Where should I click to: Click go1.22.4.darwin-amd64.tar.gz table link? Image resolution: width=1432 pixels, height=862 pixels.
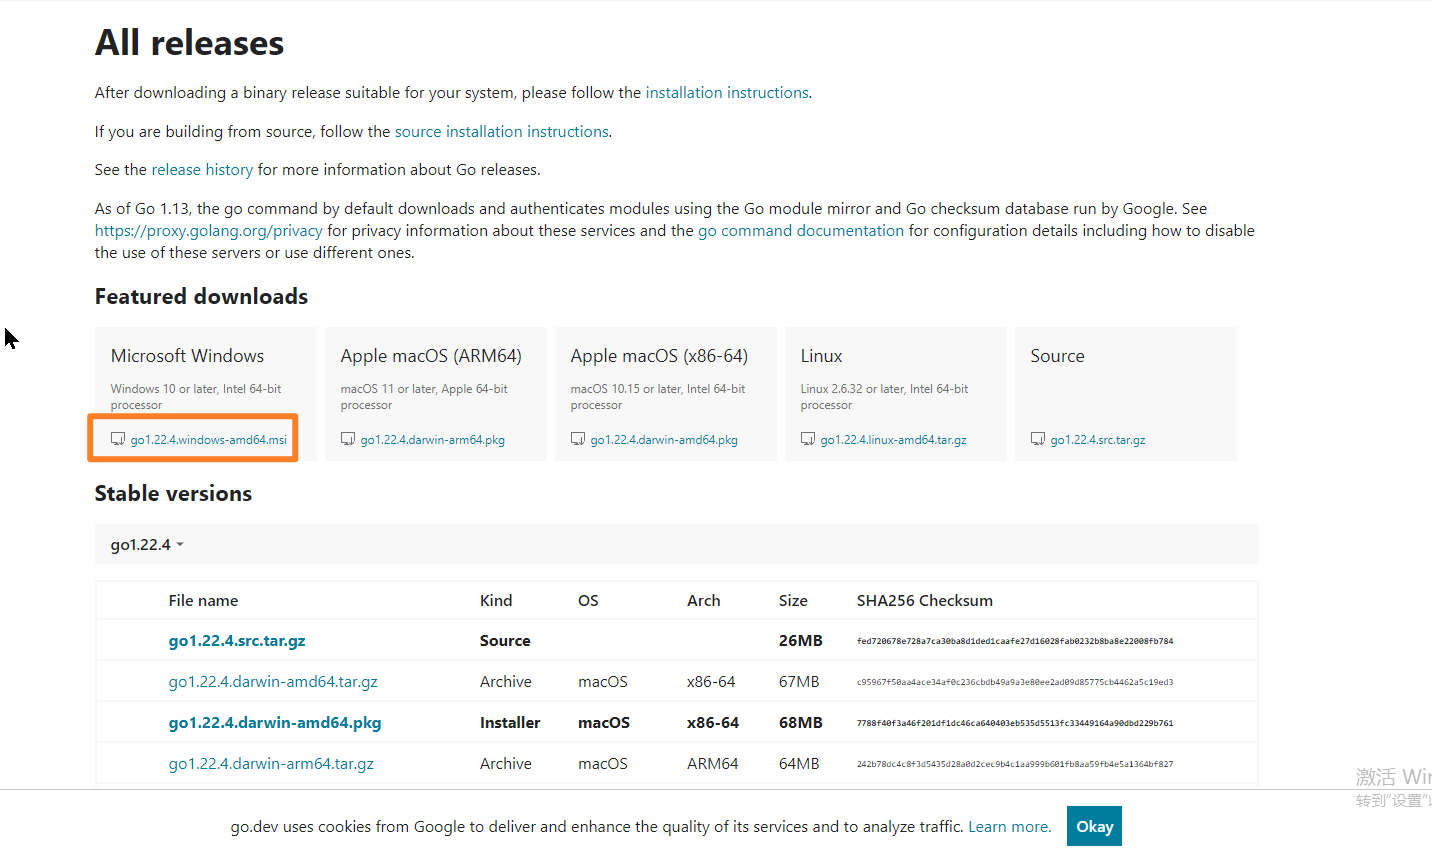point(273,681)
